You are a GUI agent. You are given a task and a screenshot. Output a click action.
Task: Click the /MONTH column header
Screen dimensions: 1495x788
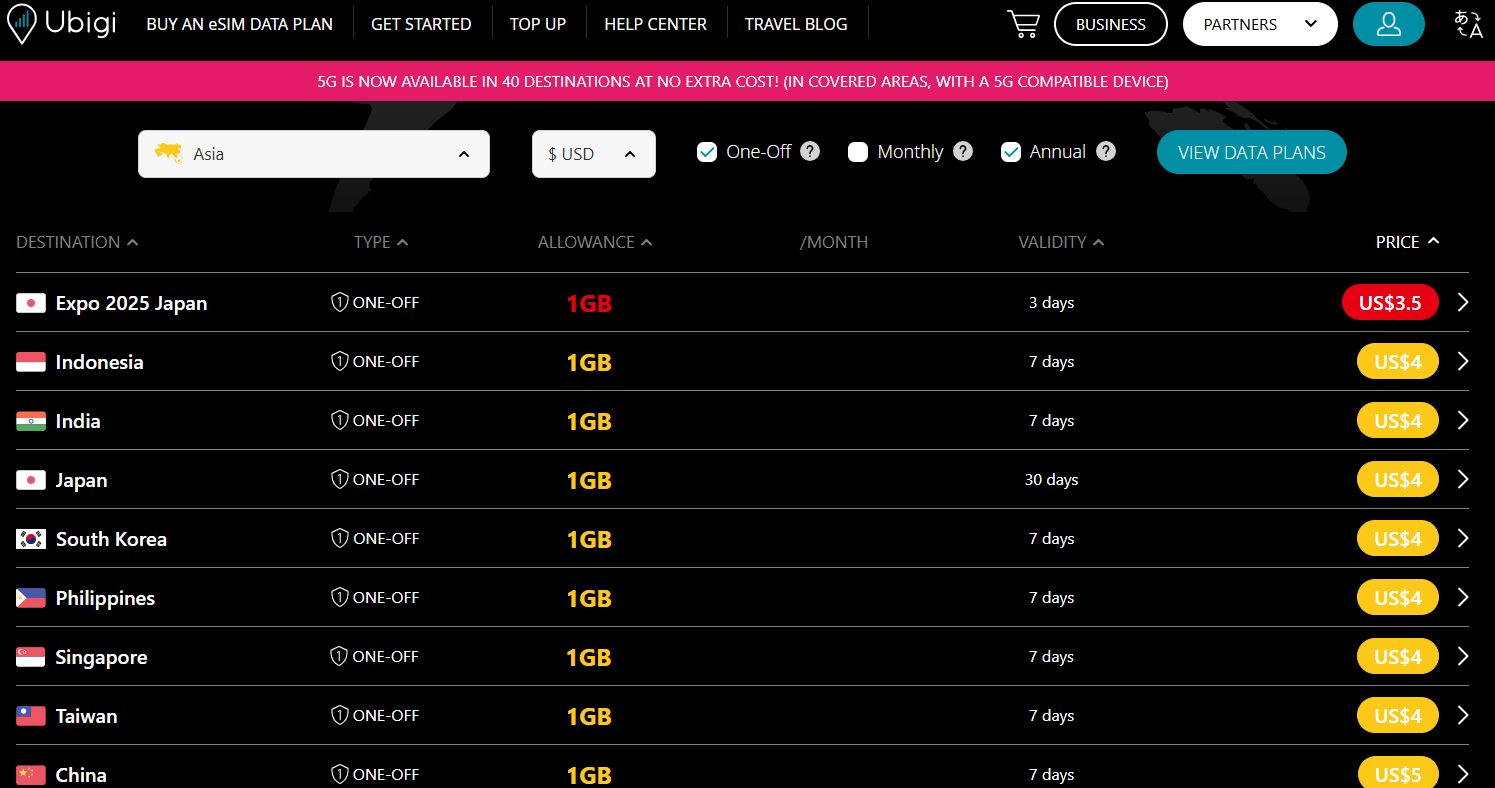(834, 242)
